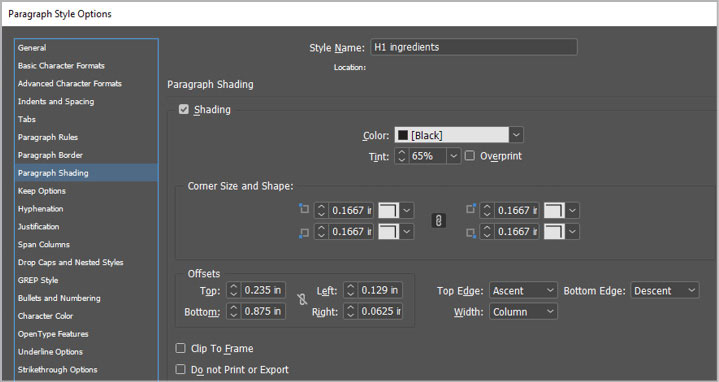Open the Bottom Edge Descent dropdown
The image size is (719, 382).
coord(665,291)
